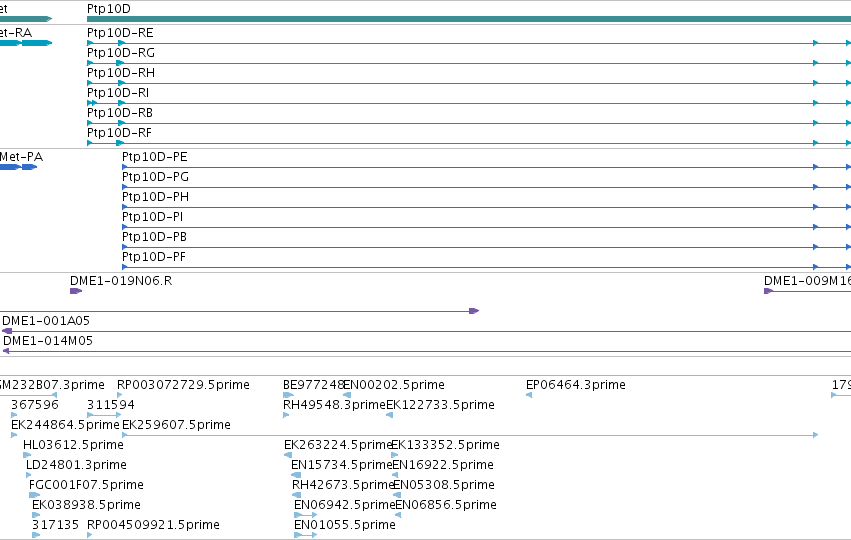Select the DME1-001A05 label

pyautogui.click(x=46, y=321)
